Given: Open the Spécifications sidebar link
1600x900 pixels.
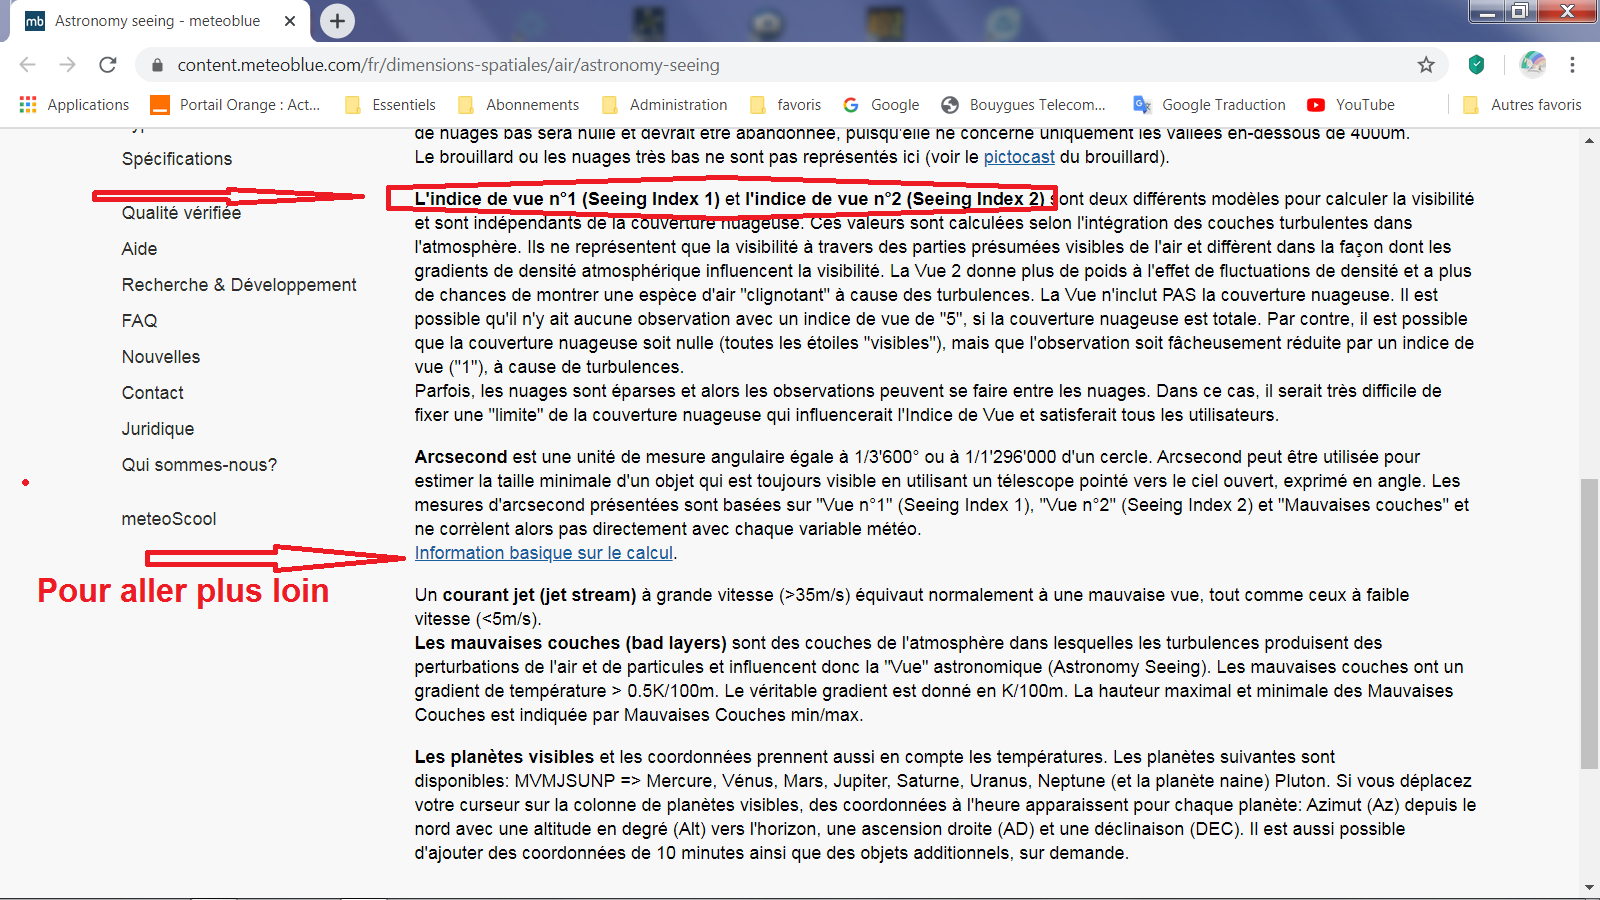Looking at the screenshot, I should coord(177,159).
